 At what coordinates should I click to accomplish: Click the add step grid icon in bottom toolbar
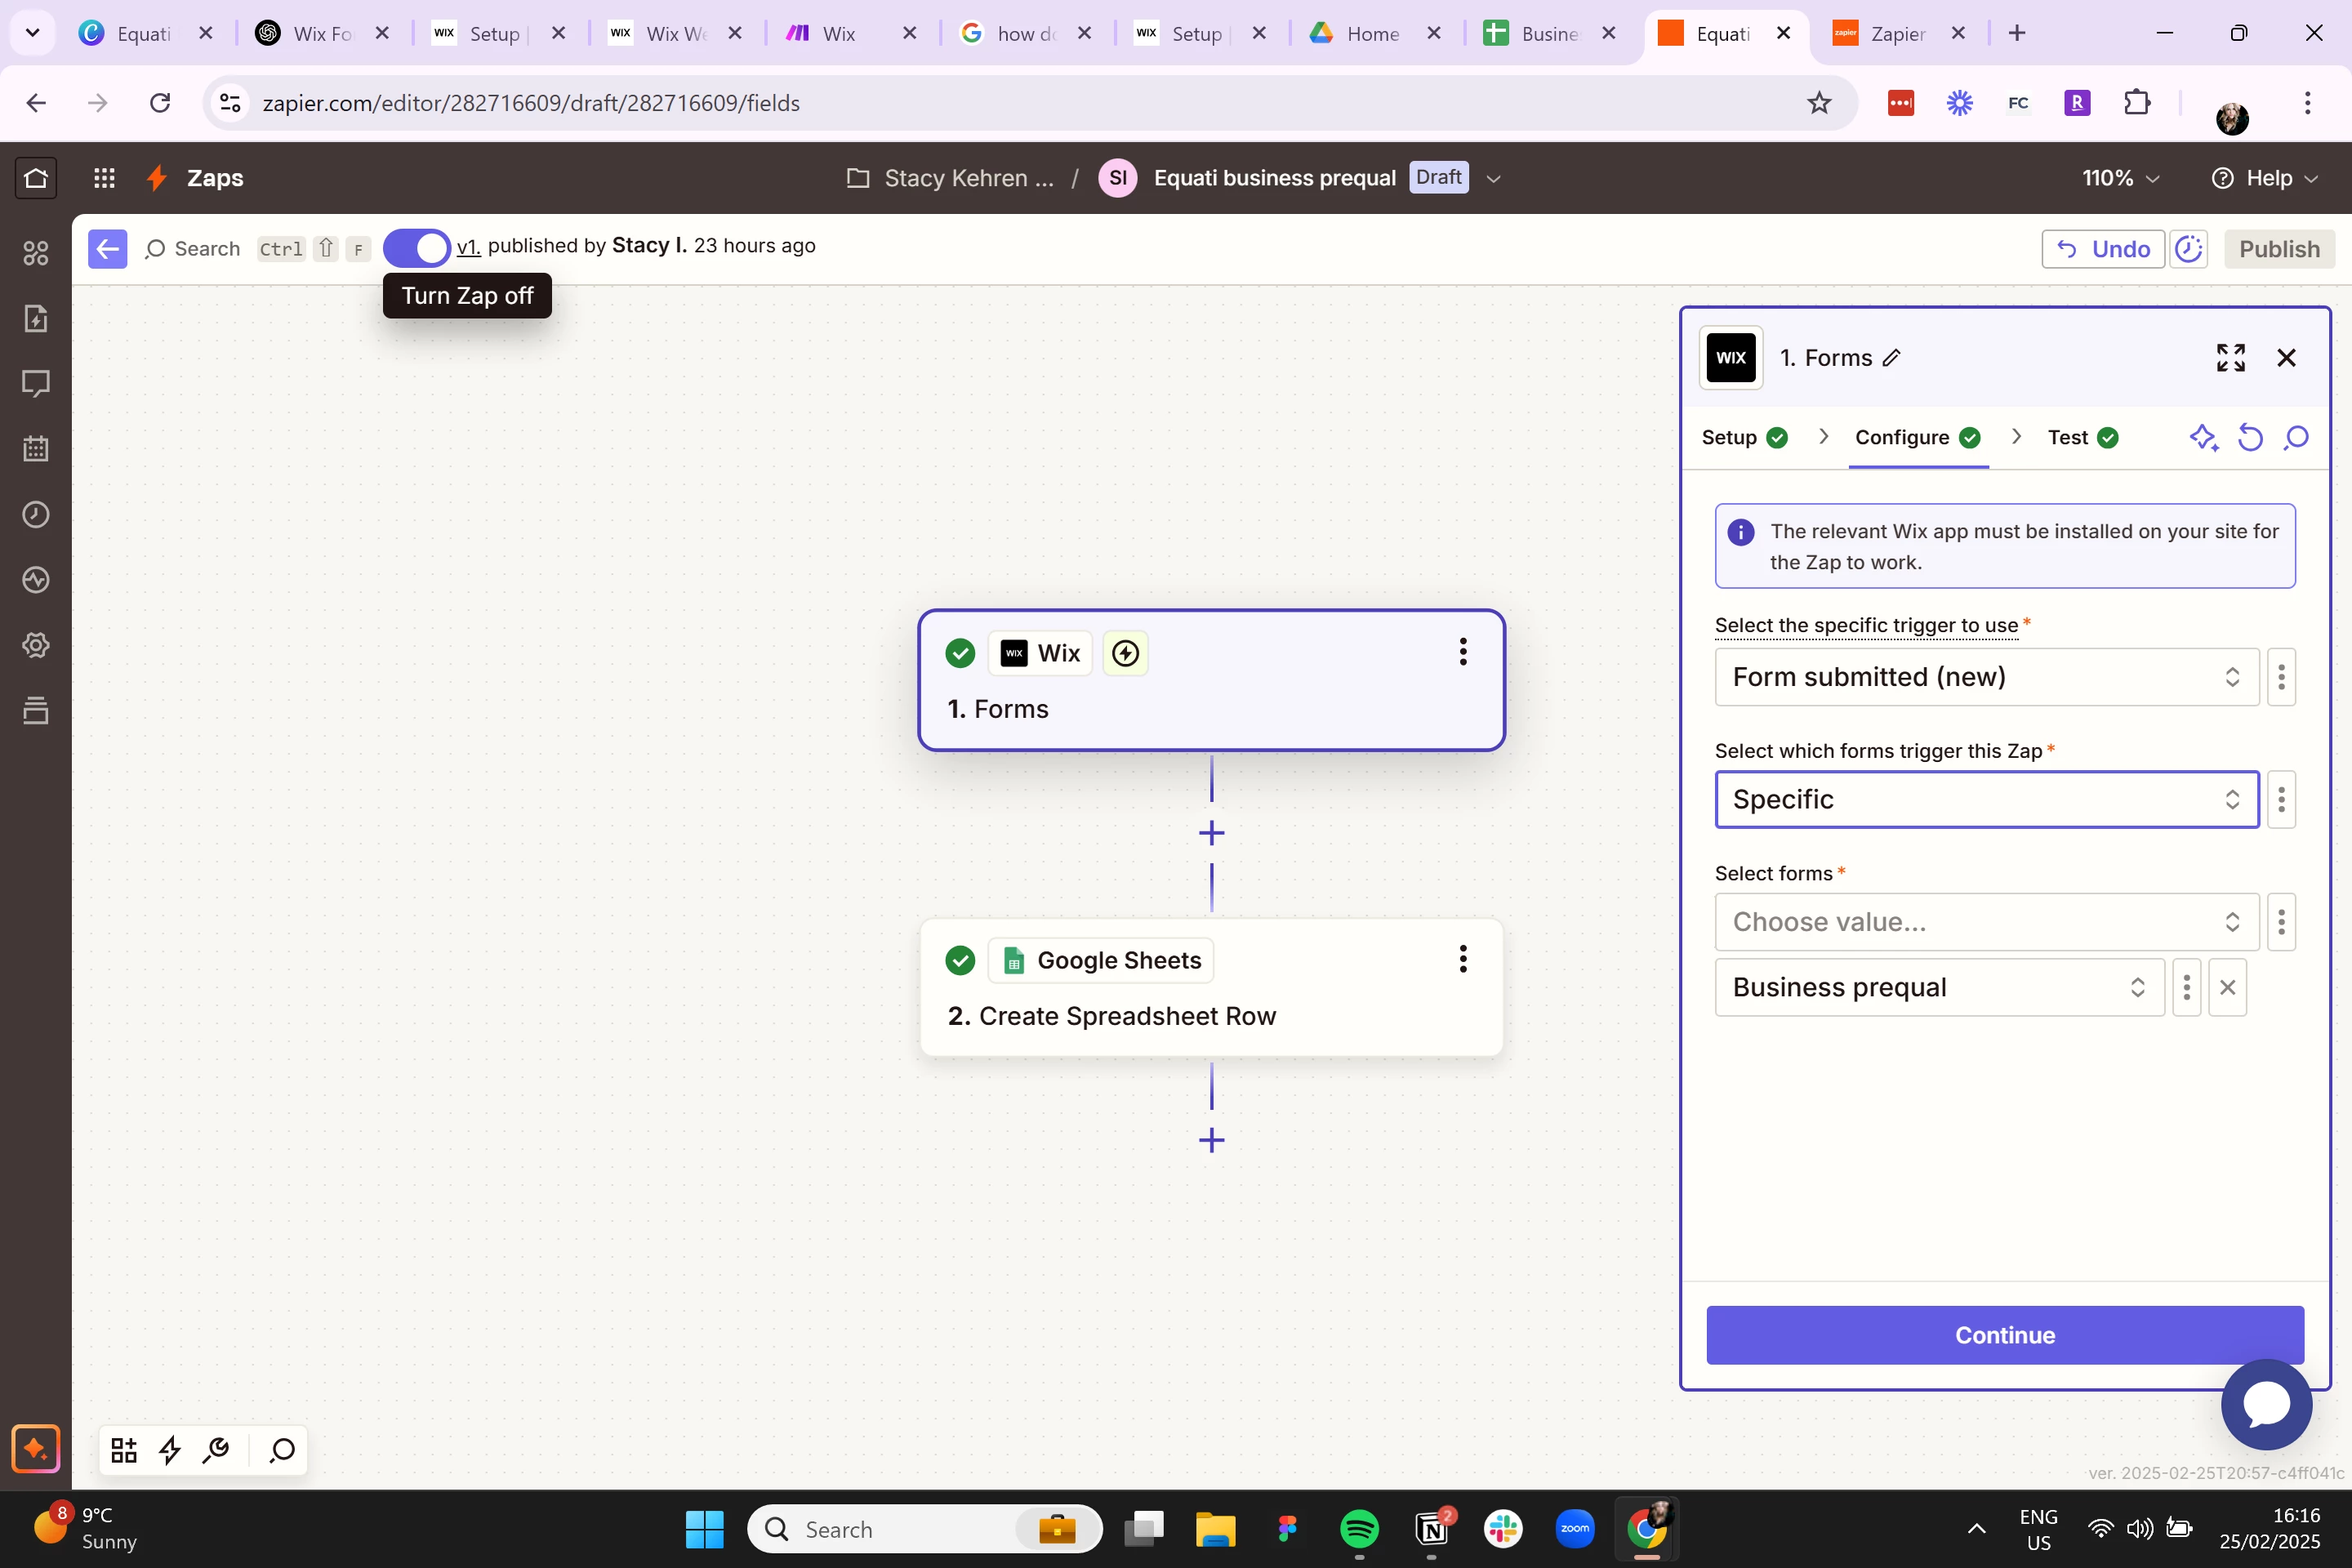pyautogui.click(x=124, y=1450)
